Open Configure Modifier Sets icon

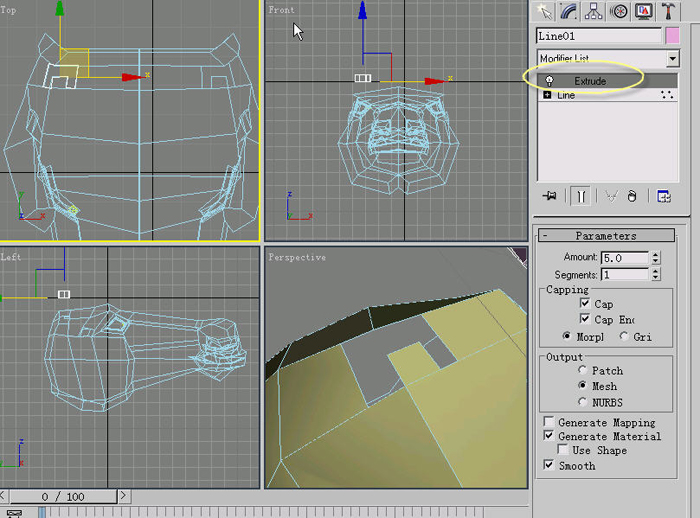coord(663,196)
